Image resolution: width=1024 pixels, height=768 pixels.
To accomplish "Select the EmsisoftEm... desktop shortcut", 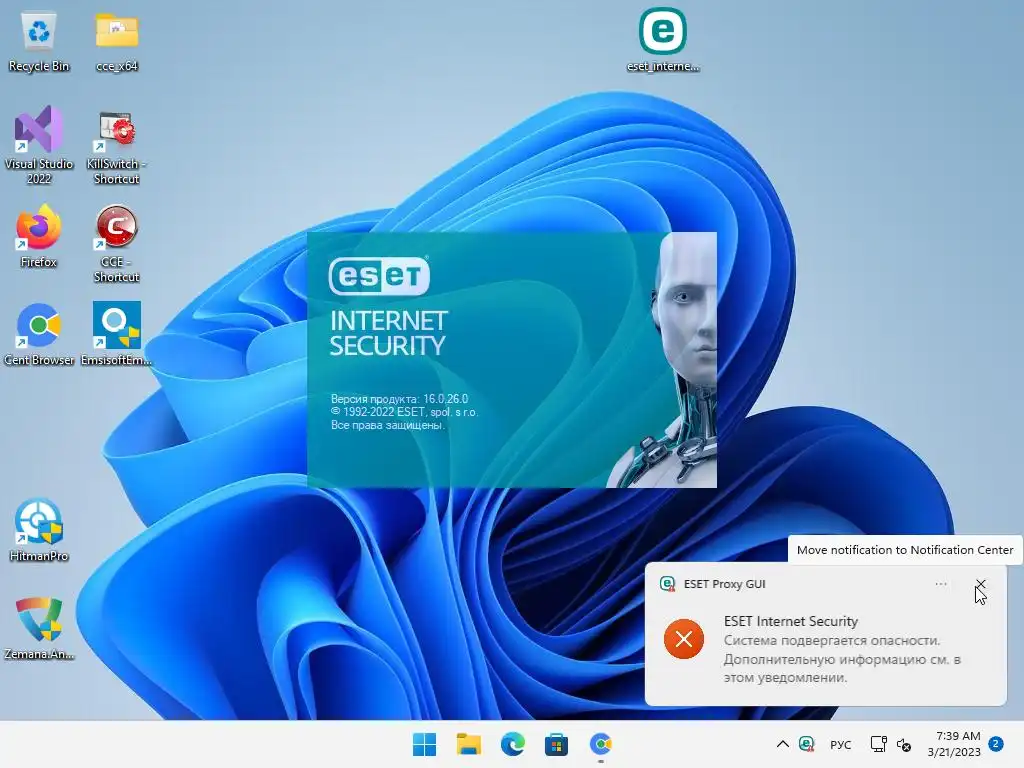I will (116, 334).
